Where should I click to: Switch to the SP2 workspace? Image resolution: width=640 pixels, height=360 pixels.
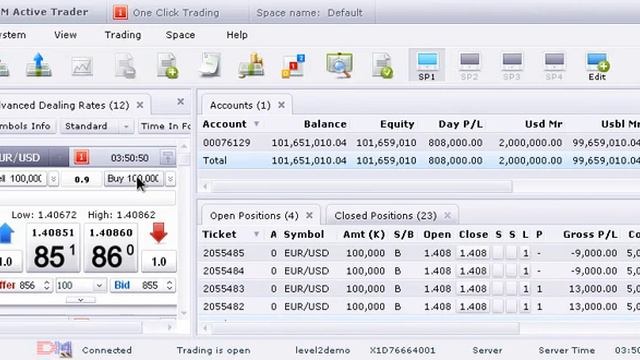[469, 66]
